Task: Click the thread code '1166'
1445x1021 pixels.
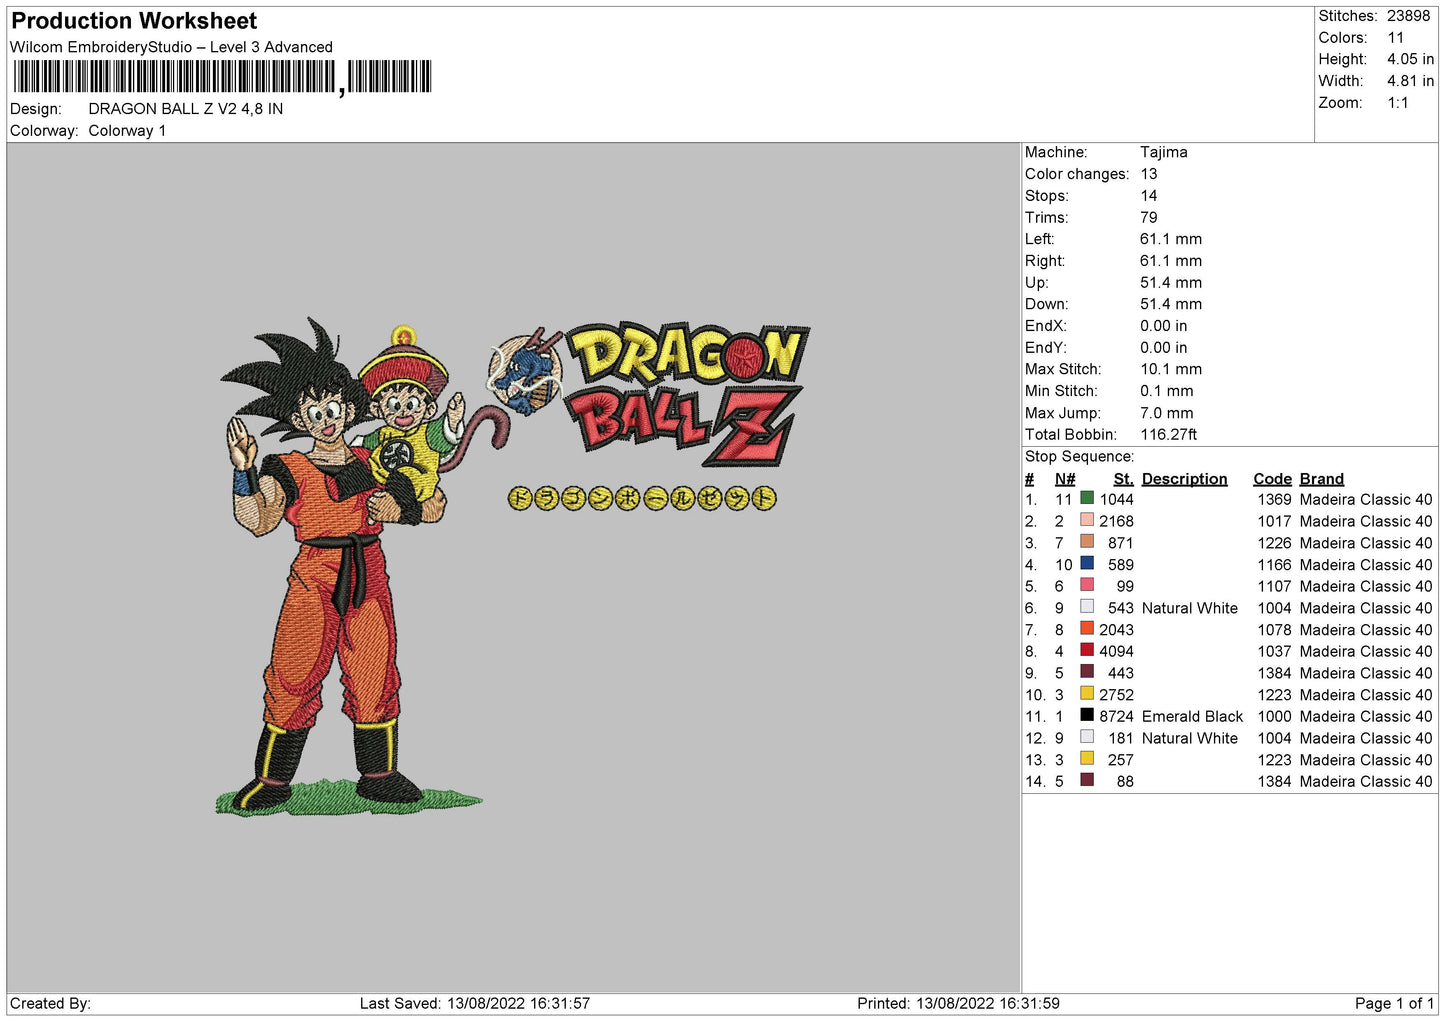Action: click(1275, 565)
